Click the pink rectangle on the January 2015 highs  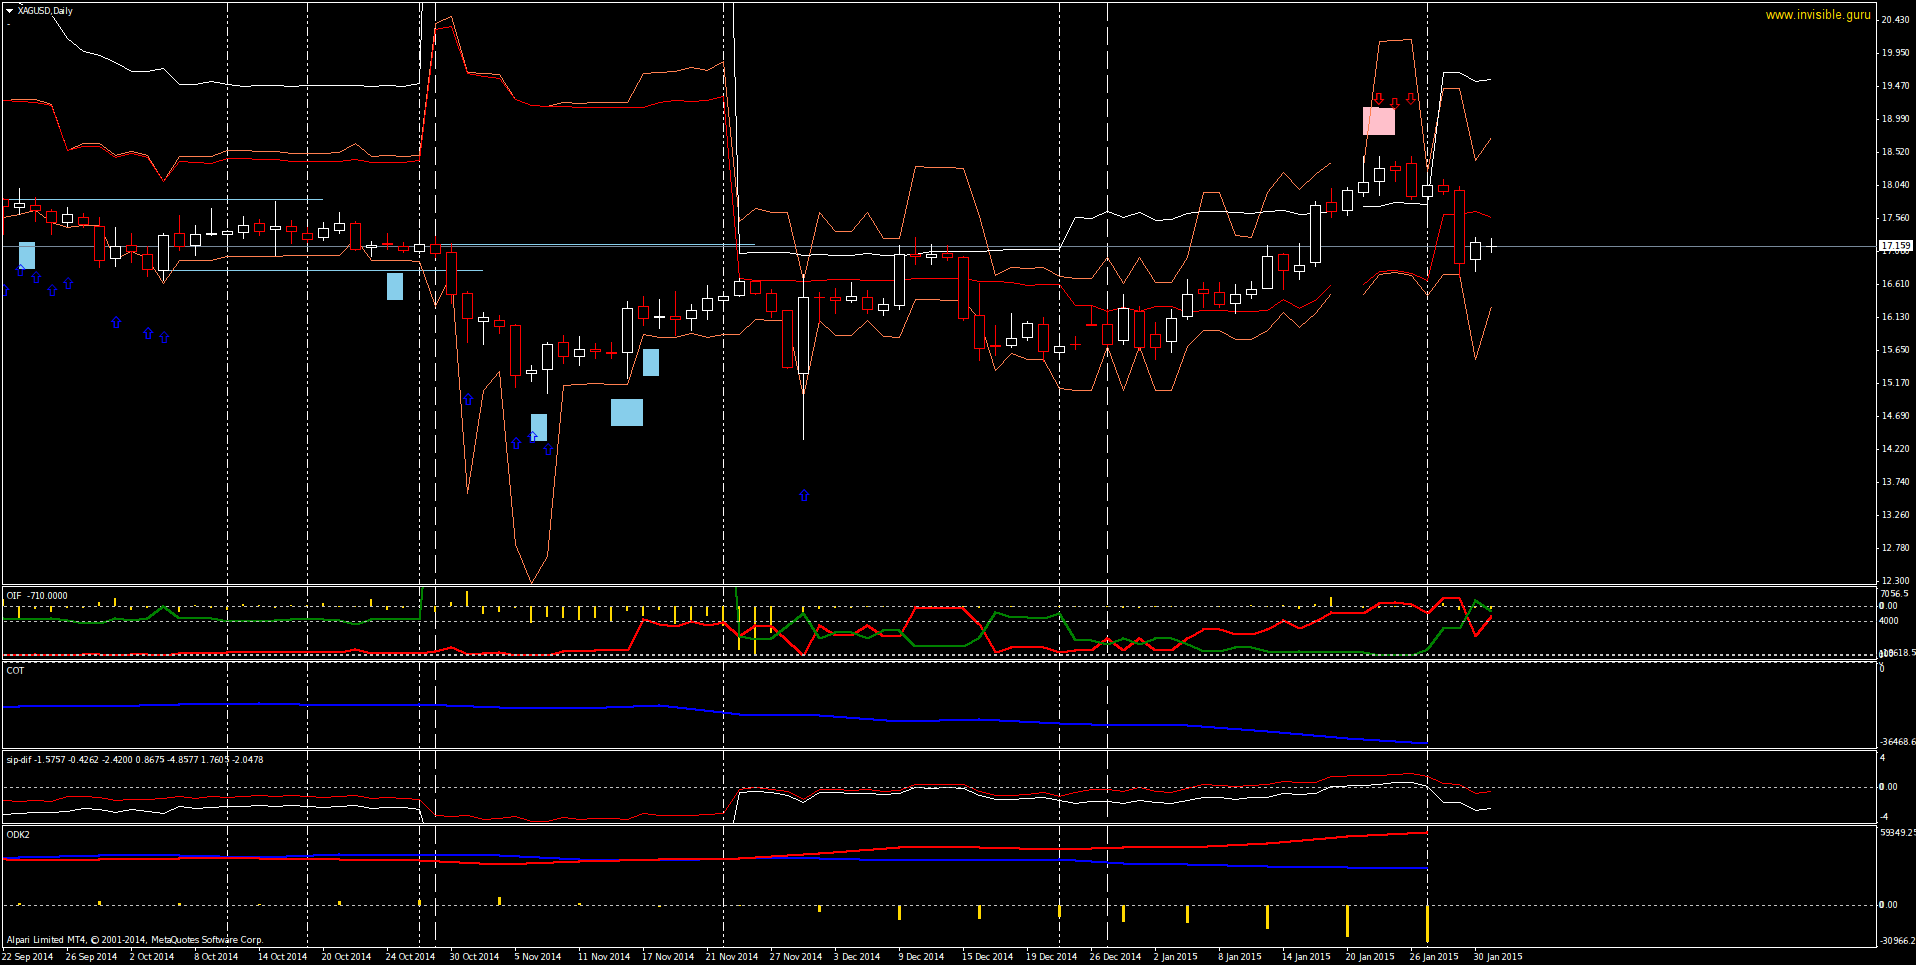pyautogui.click(x=1379, y=121)
